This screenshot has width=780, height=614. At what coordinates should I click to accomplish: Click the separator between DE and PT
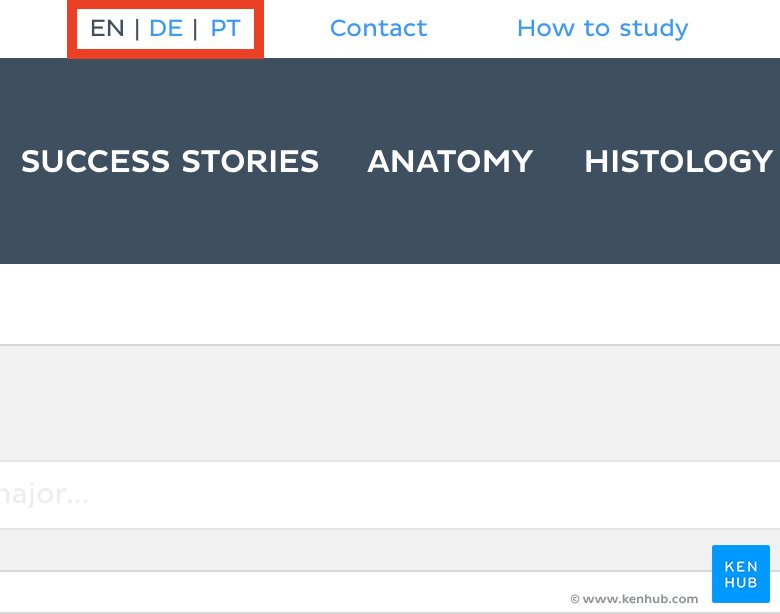click(x=196, y=28)
